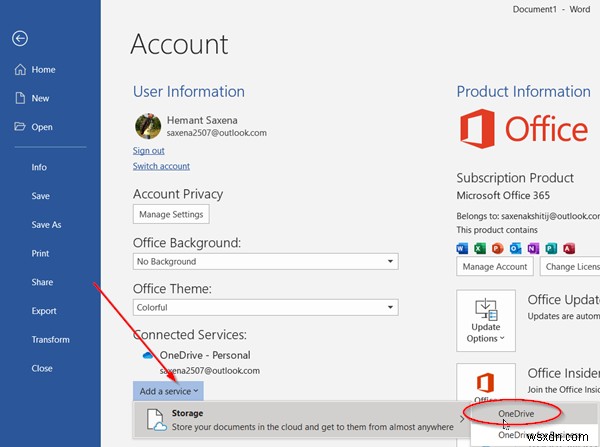Image resolution: width=600 pixels, height=447 pixels.
Task: Expand the Storage submenu arrow
Action: 462,419
